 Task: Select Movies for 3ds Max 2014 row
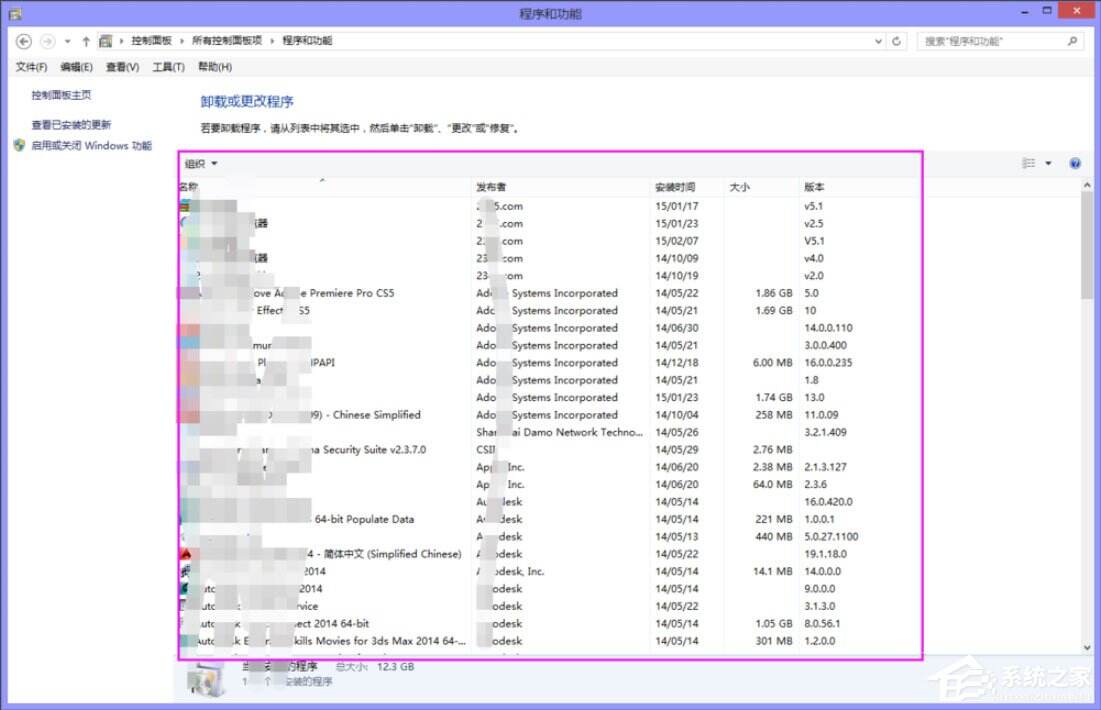click(548, 640)
